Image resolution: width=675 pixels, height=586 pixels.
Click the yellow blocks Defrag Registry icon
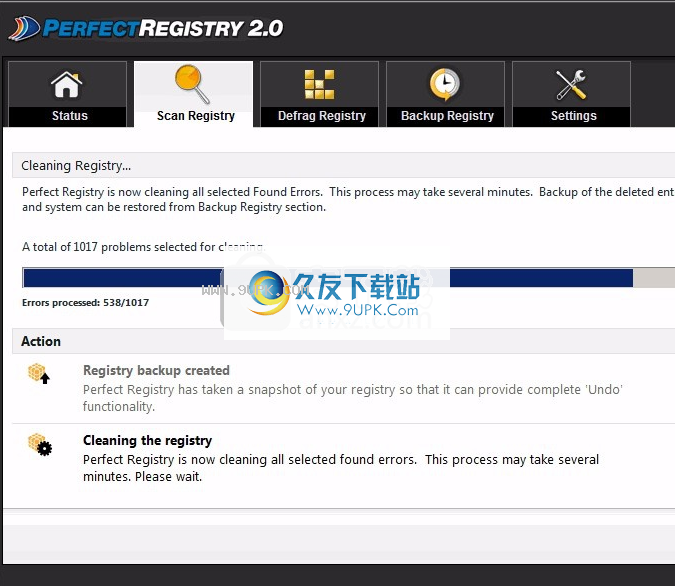(319, 84)
